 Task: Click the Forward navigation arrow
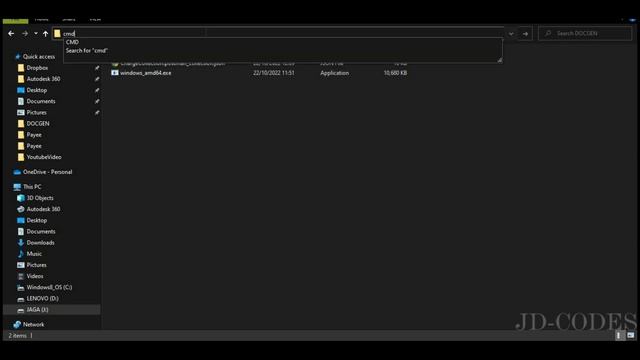pos(25,33)
